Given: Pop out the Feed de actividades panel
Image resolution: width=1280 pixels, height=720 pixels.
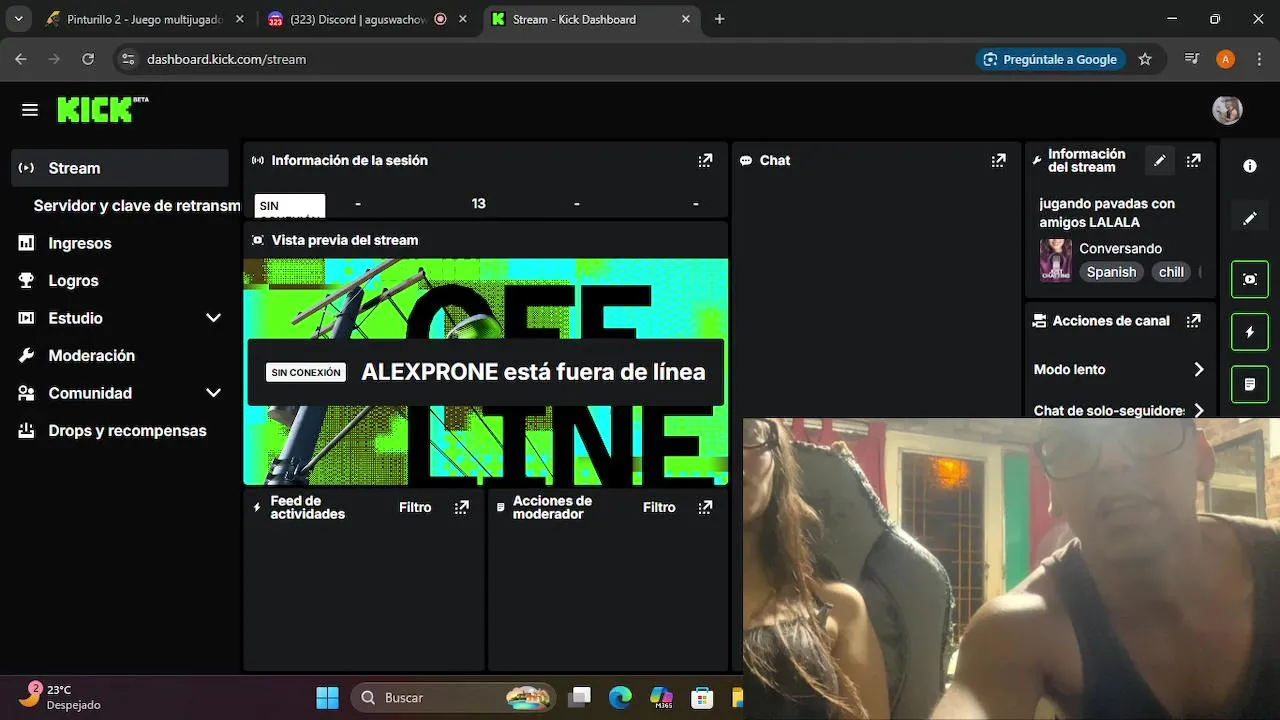Looking at the screenshot, I should coord(461,507).
